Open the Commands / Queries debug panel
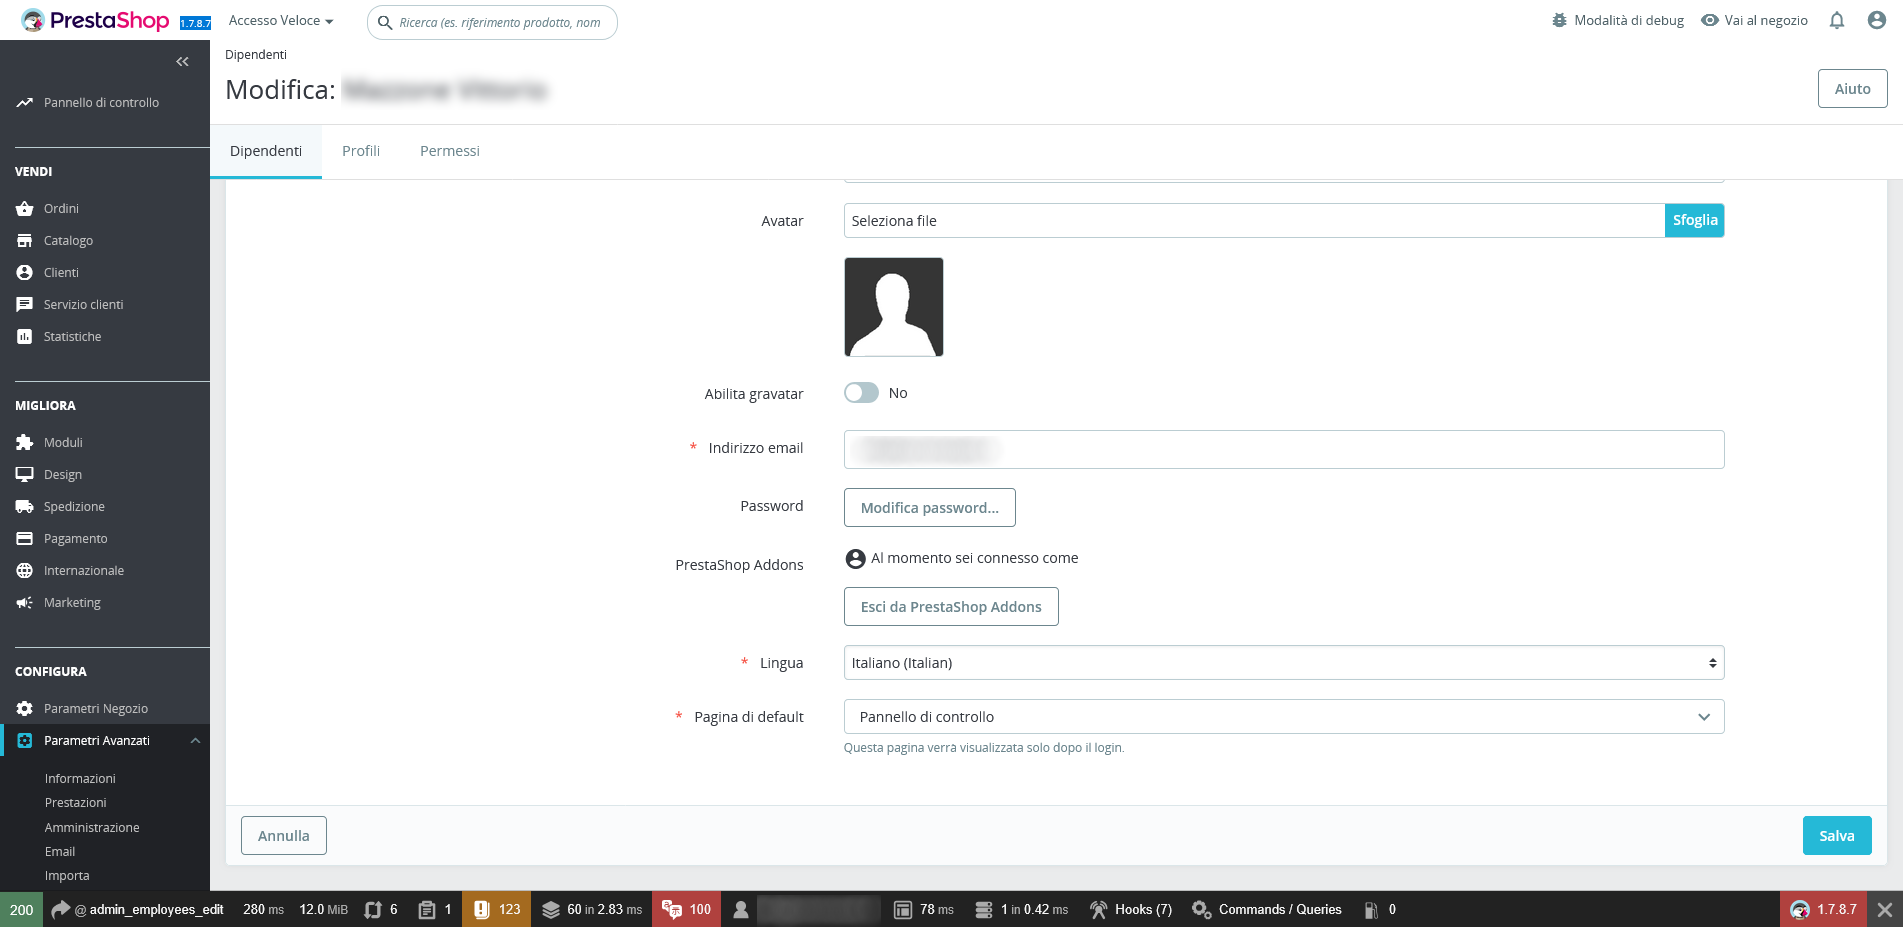This screenshot has height=927, width=1903. pyautogui.click(x=1266, y=909)
